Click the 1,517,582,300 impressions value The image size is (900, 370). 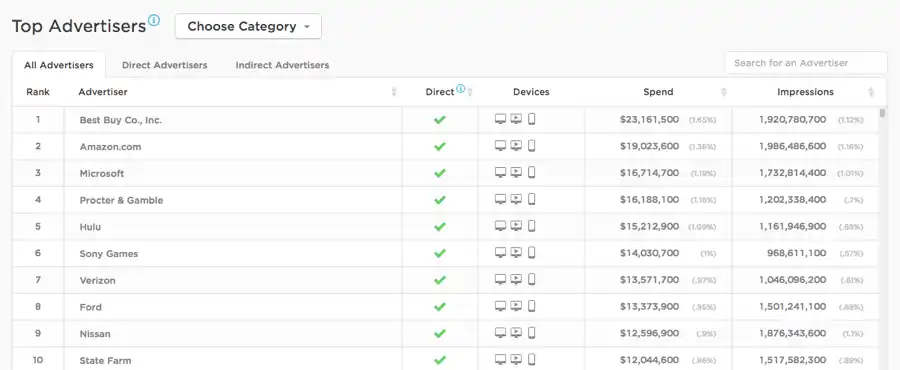point(793,360)
